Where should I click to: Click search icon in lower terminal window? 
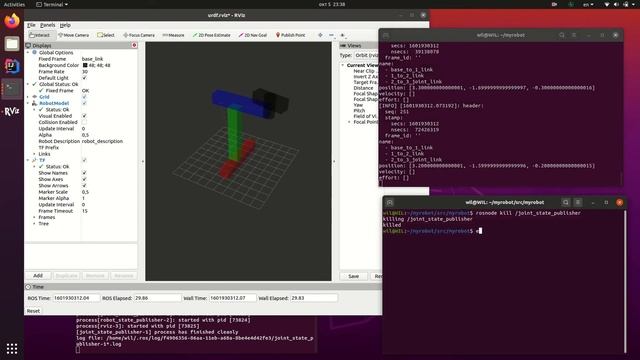566,202
